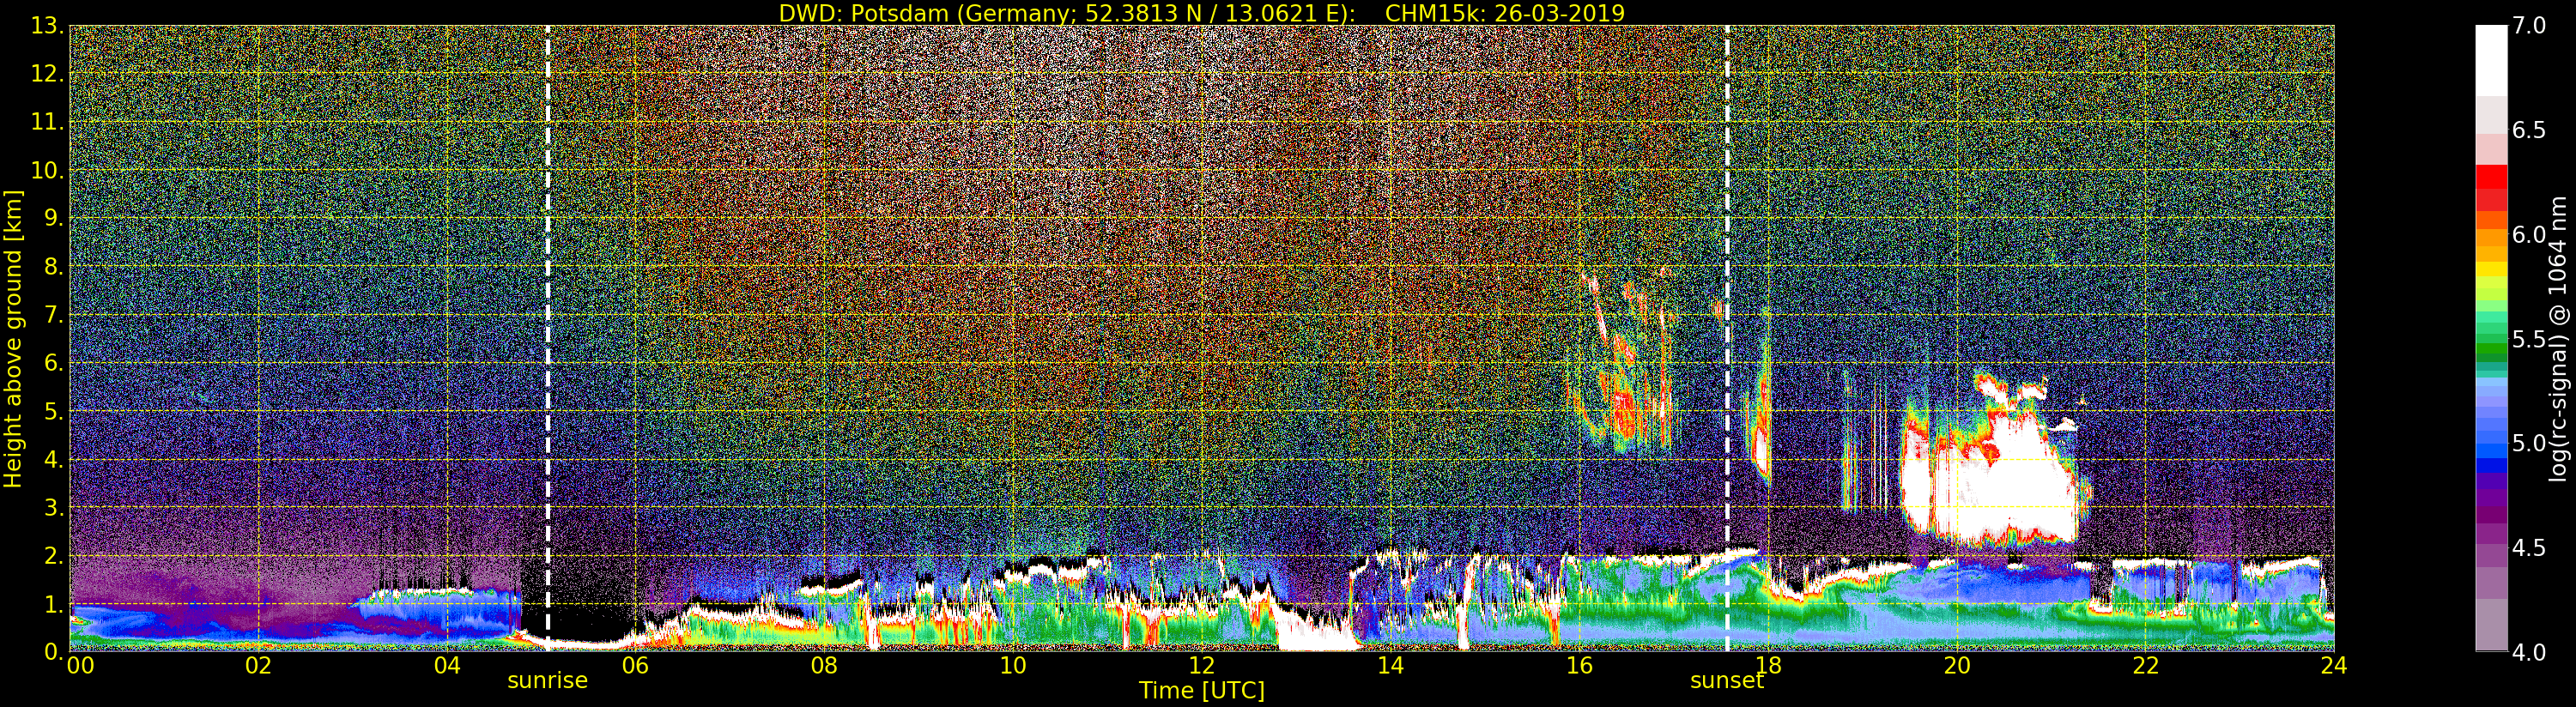Screen dimensions: 2576x707
Task: Click the time axis tick '18'
Action: (1768, 666)
